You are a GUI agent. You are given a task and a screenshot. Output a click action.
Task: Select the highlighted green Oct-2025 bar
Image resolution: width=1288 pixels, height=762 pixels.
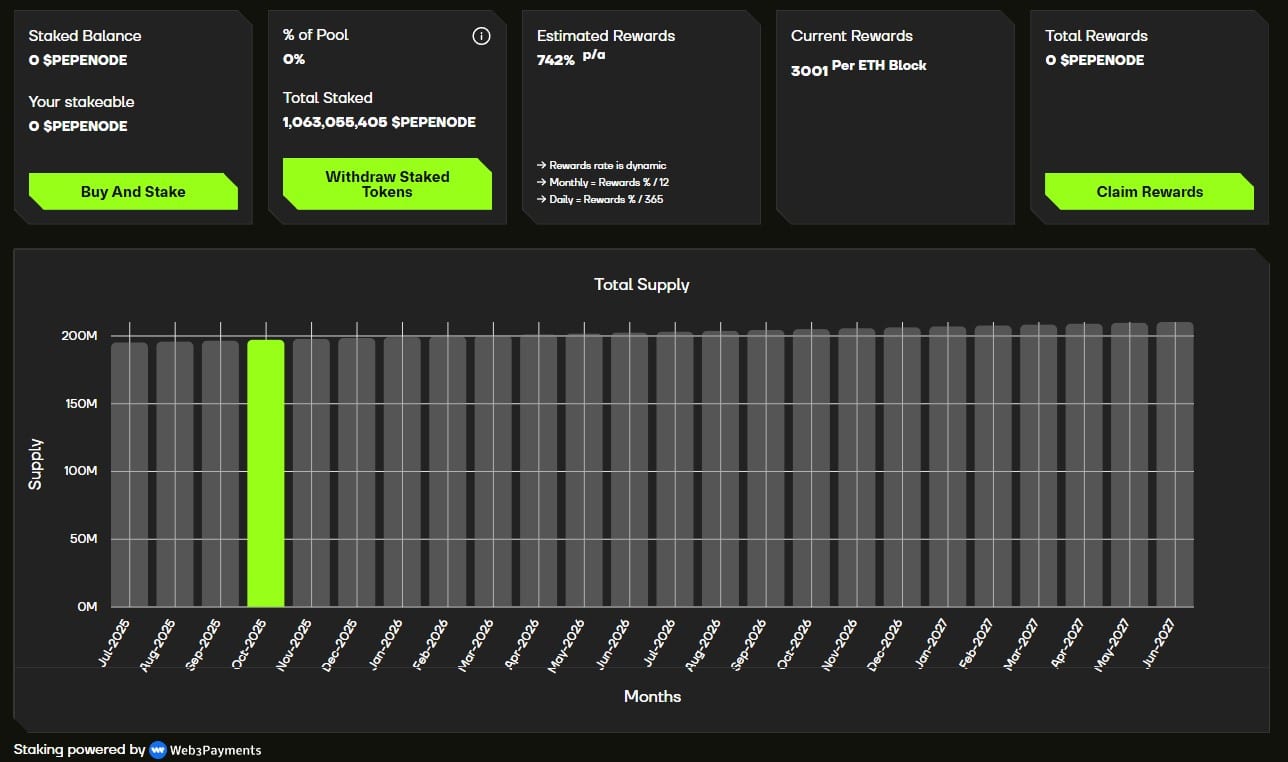(266, 473)
